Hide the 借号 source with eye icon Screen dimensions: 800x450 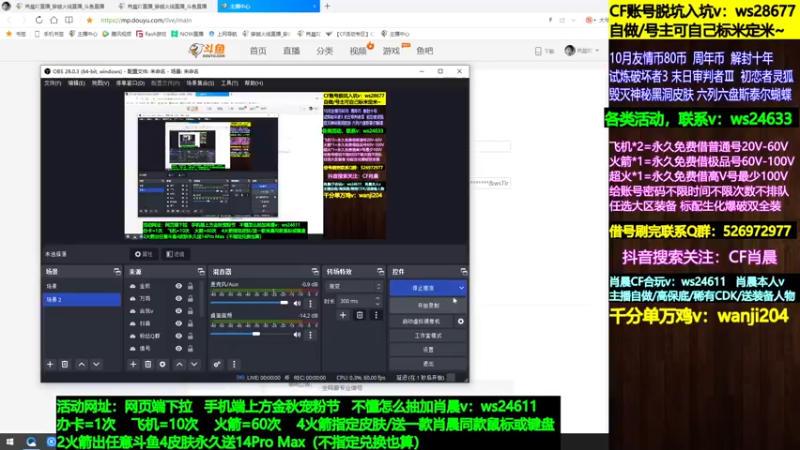click(179, 348)
